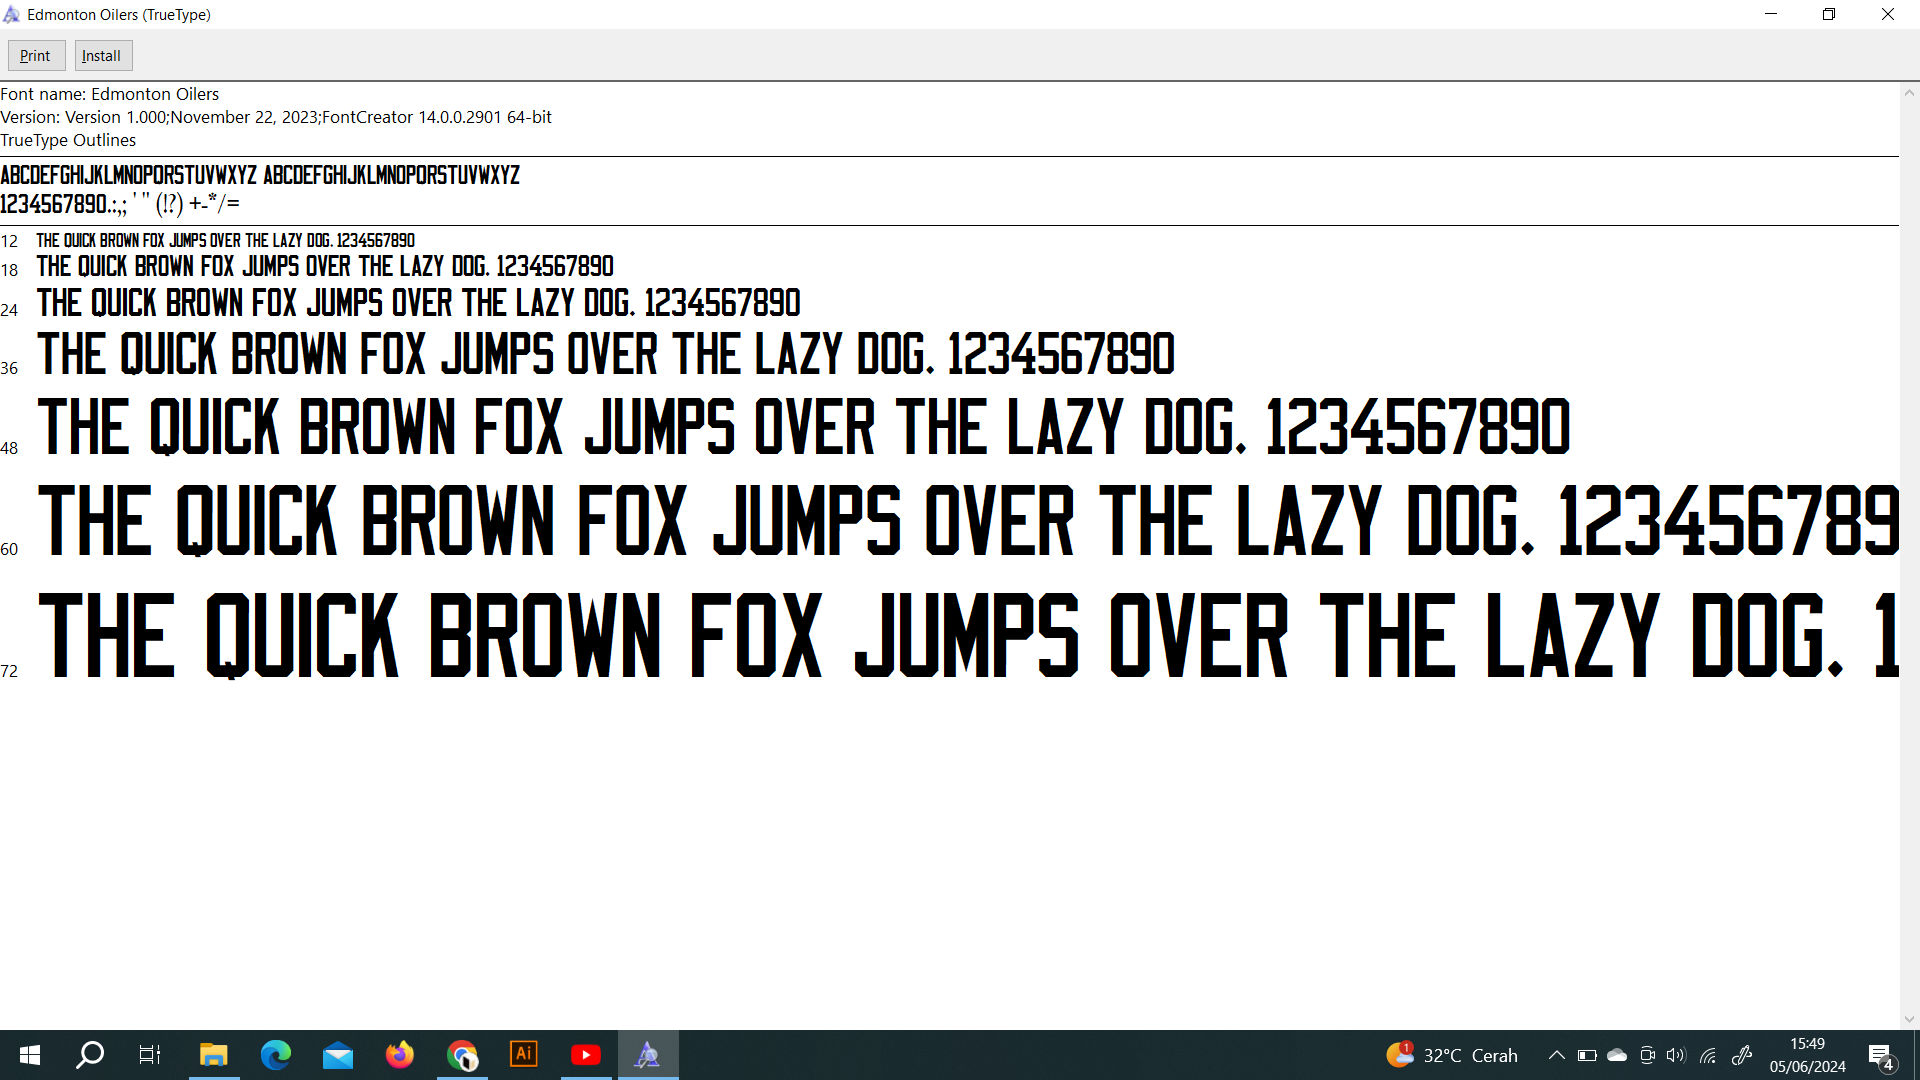
Task: Open Windows Start menu
Action: coord(30,1055)
